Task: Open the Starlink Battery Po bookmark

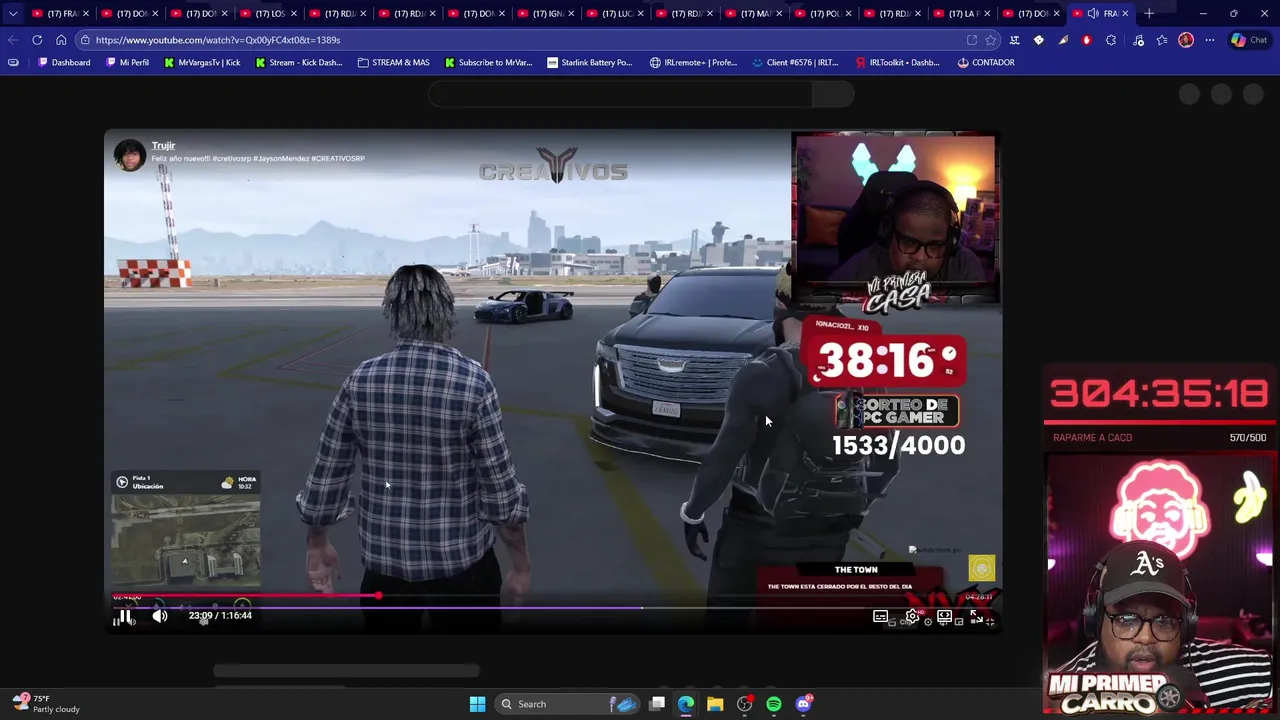Action: tap(589, 62)
